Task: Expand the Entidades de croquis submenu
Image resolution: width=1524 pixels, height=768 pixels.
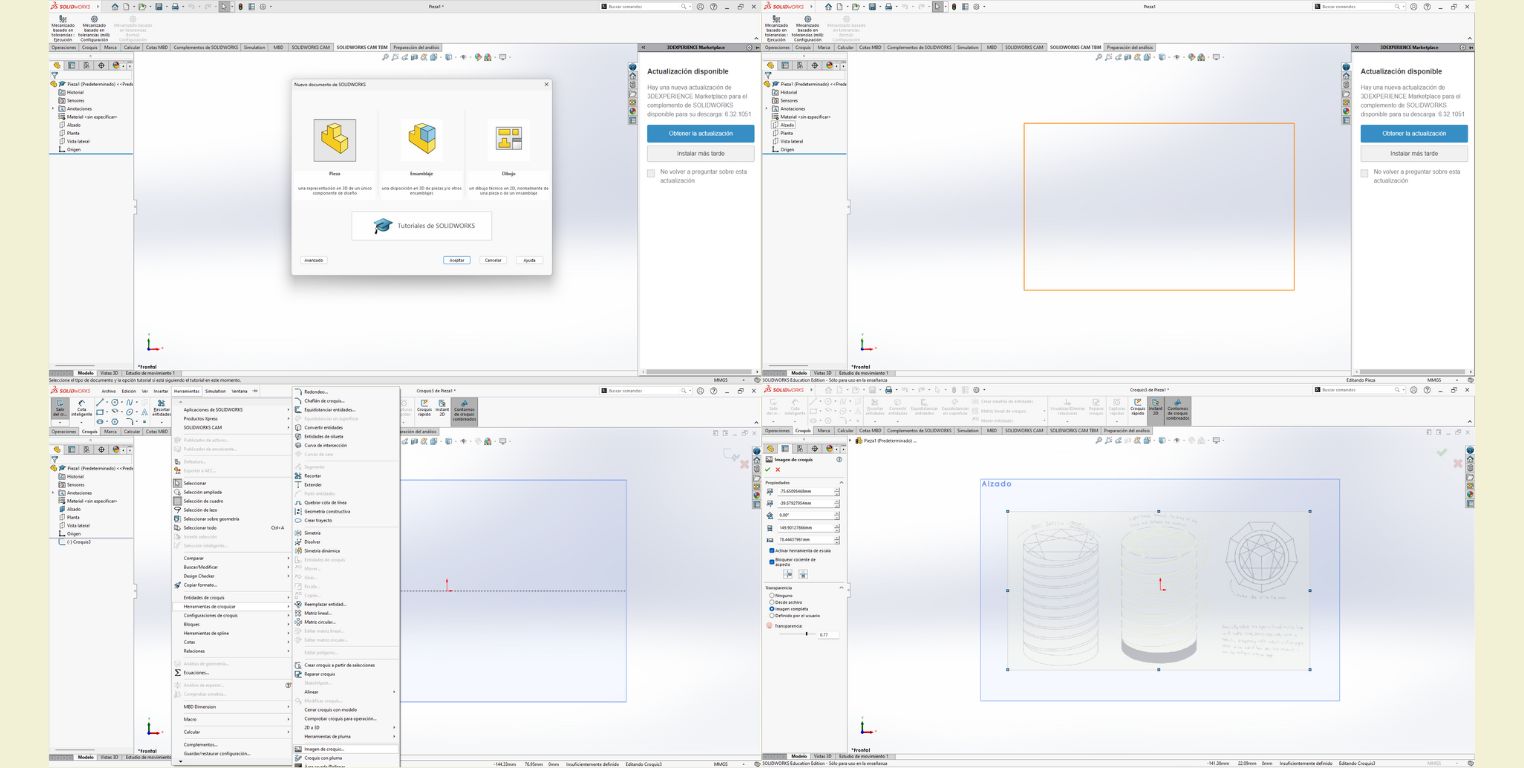Action: click(x=230, y=597)
